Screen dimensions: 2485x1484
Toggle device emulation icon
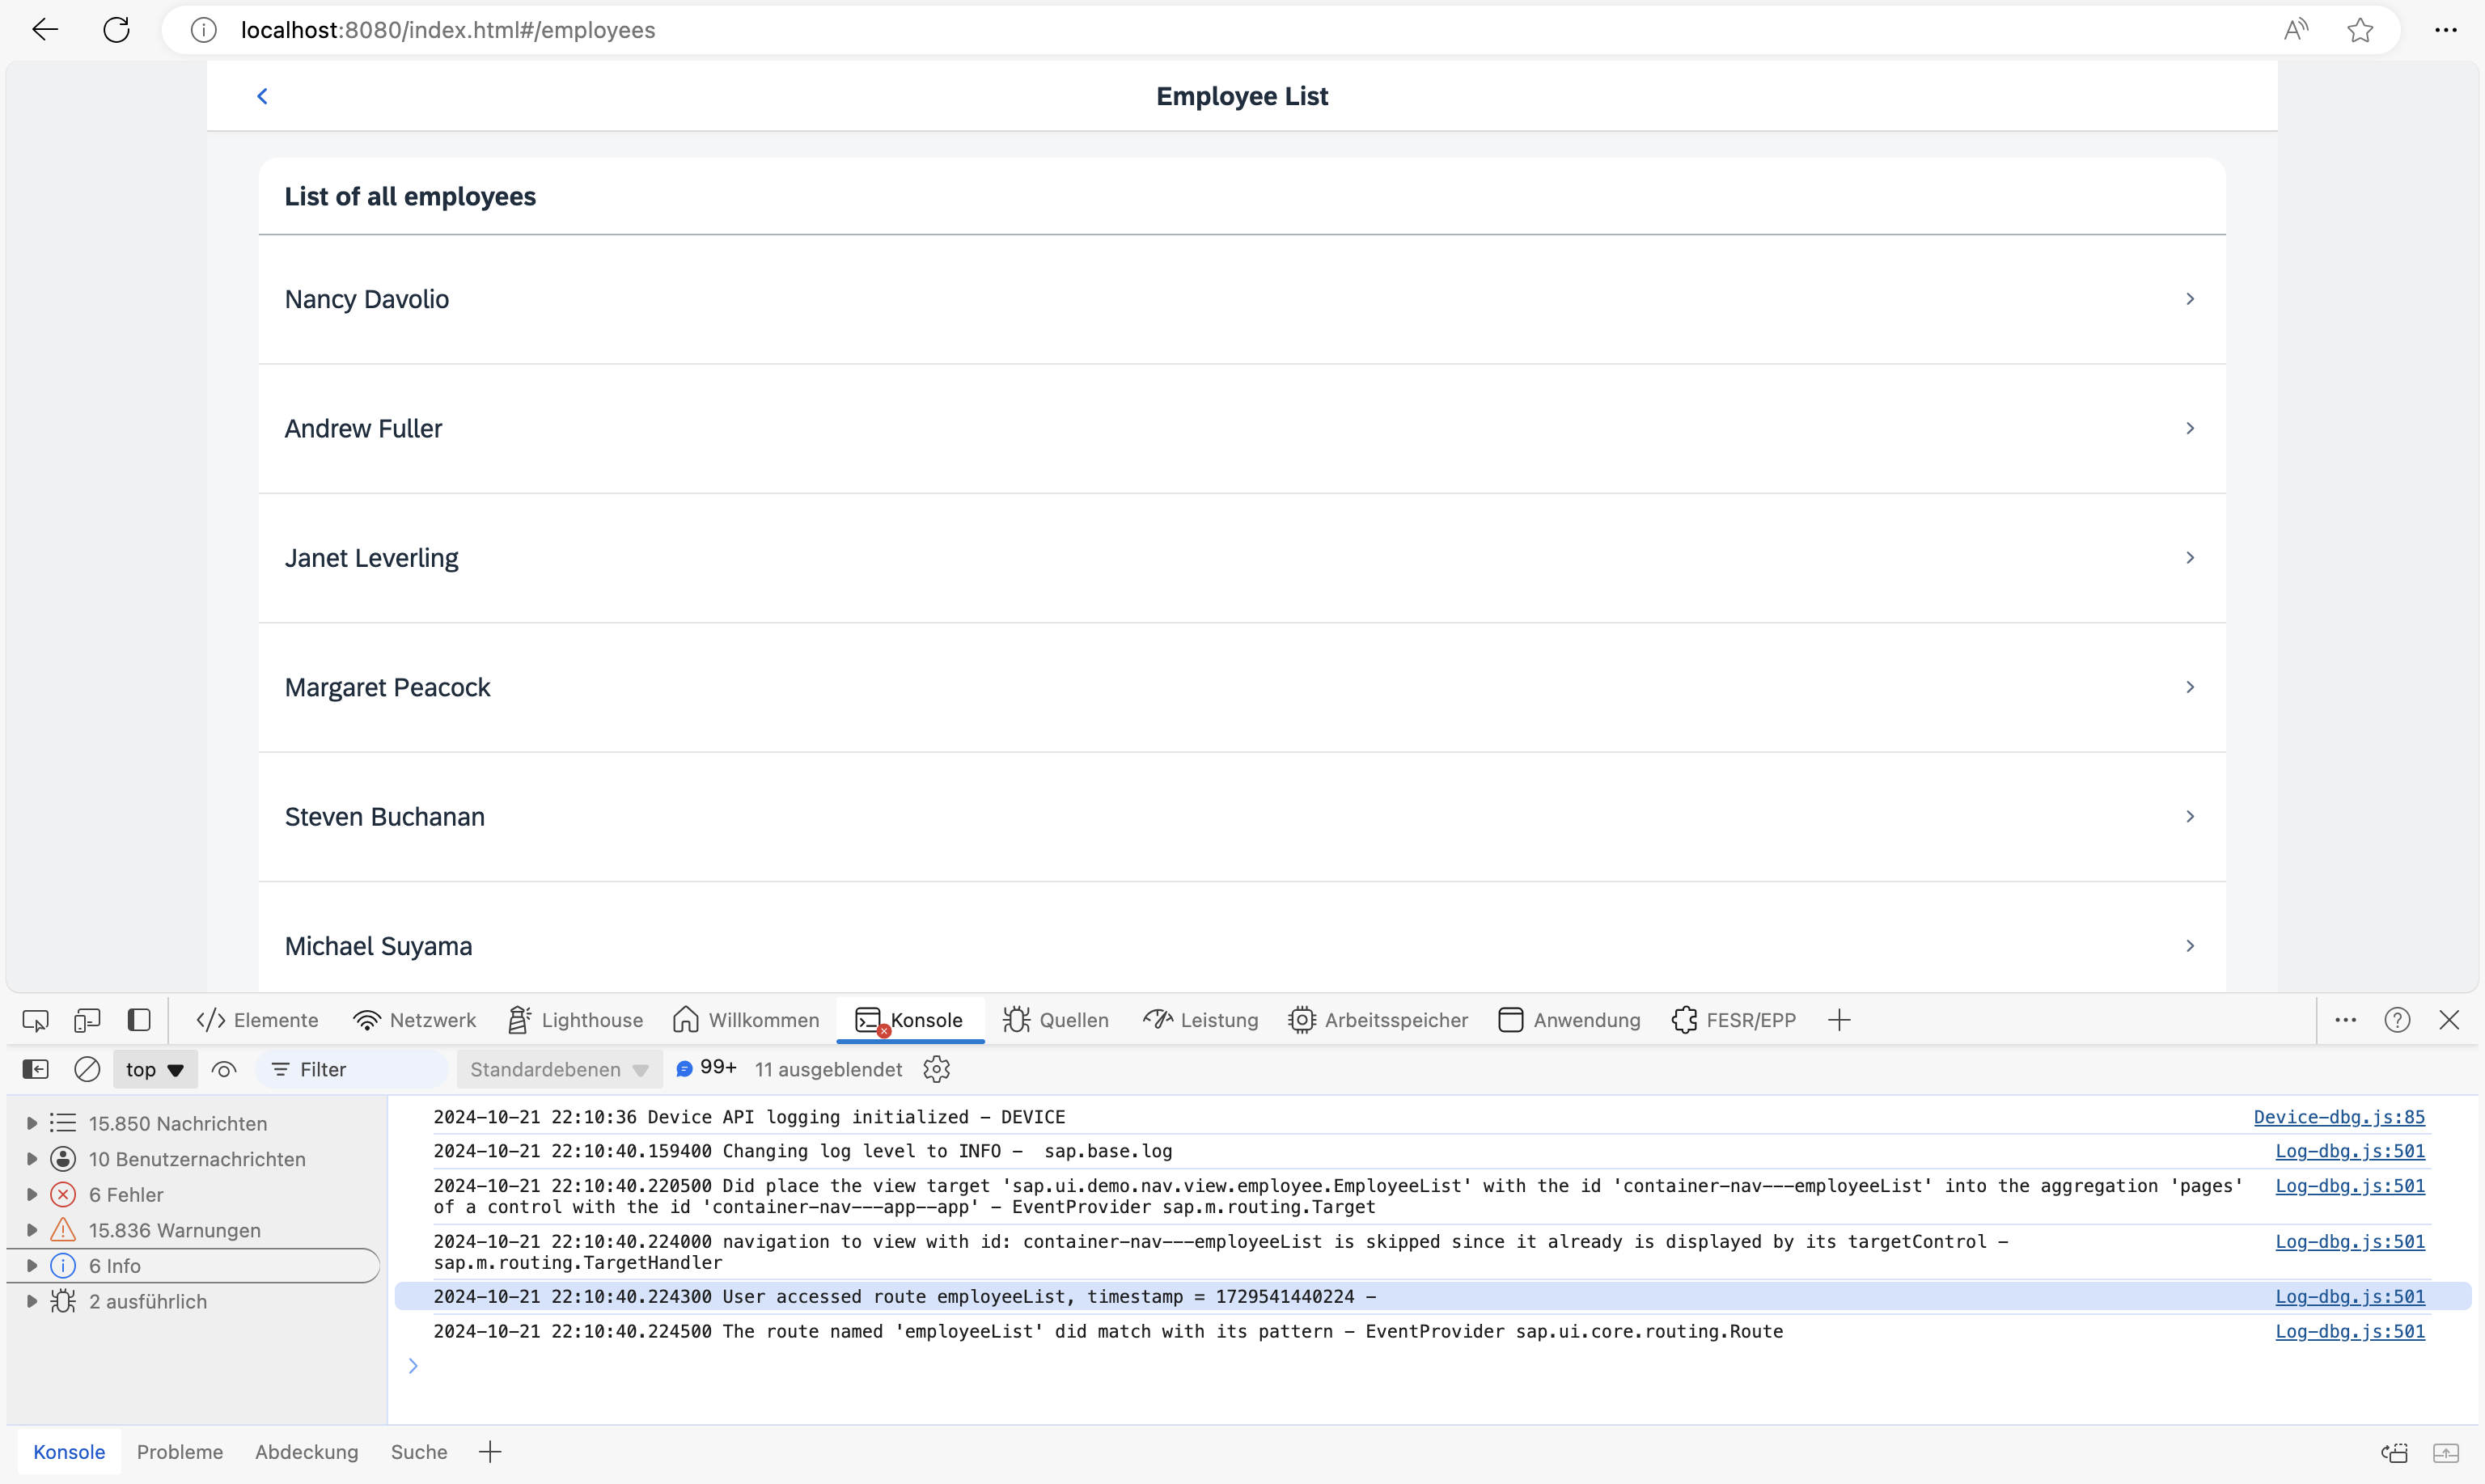point(87,1020)
